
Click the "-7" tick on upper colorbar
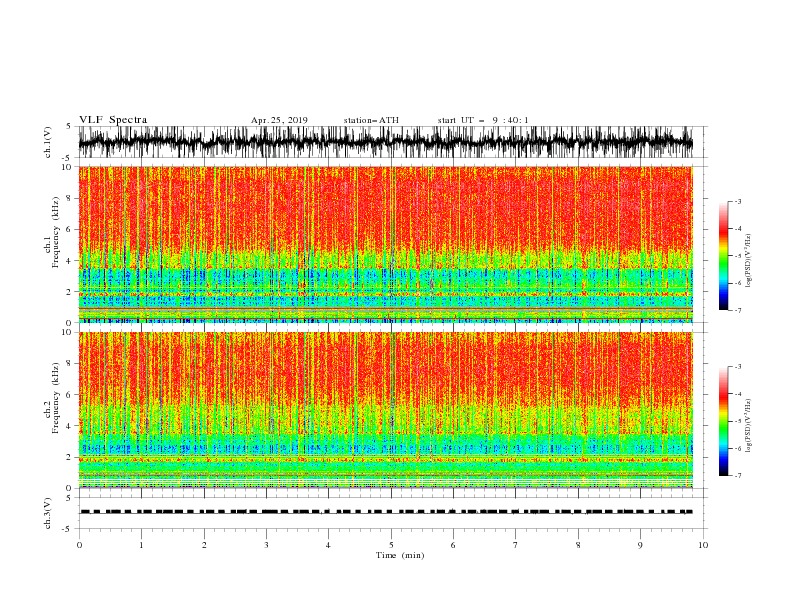point(737,310)
